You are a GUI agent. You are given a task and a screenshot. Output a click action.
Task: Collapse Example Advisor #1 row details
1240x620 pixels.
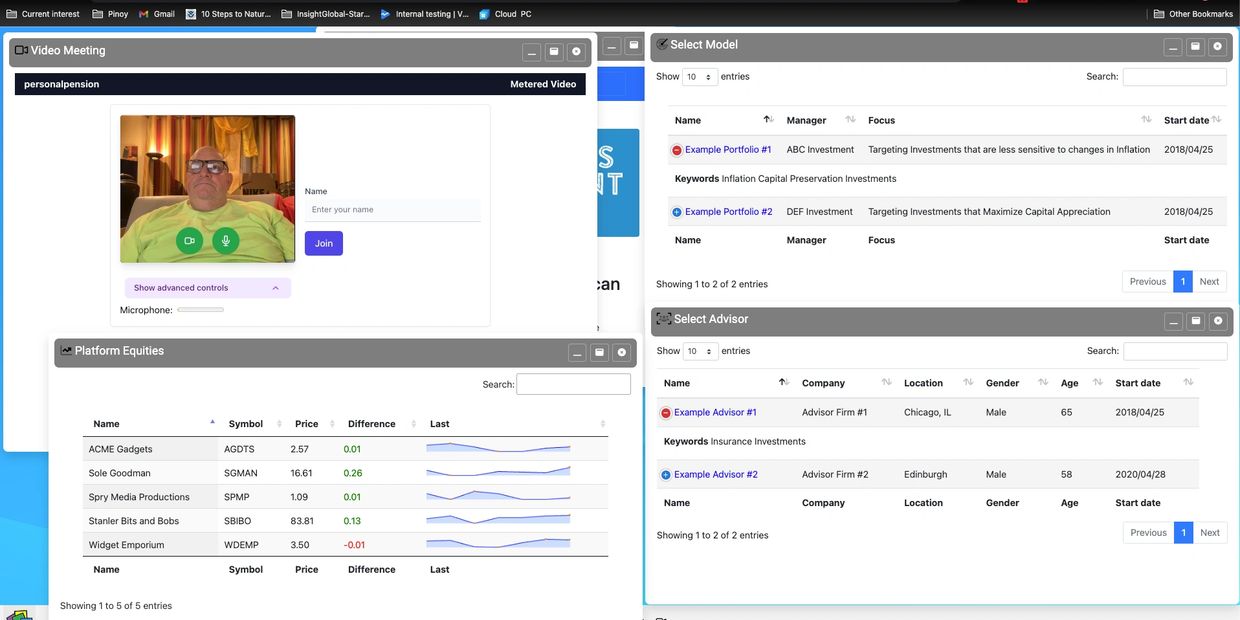[x=666, y=413]
